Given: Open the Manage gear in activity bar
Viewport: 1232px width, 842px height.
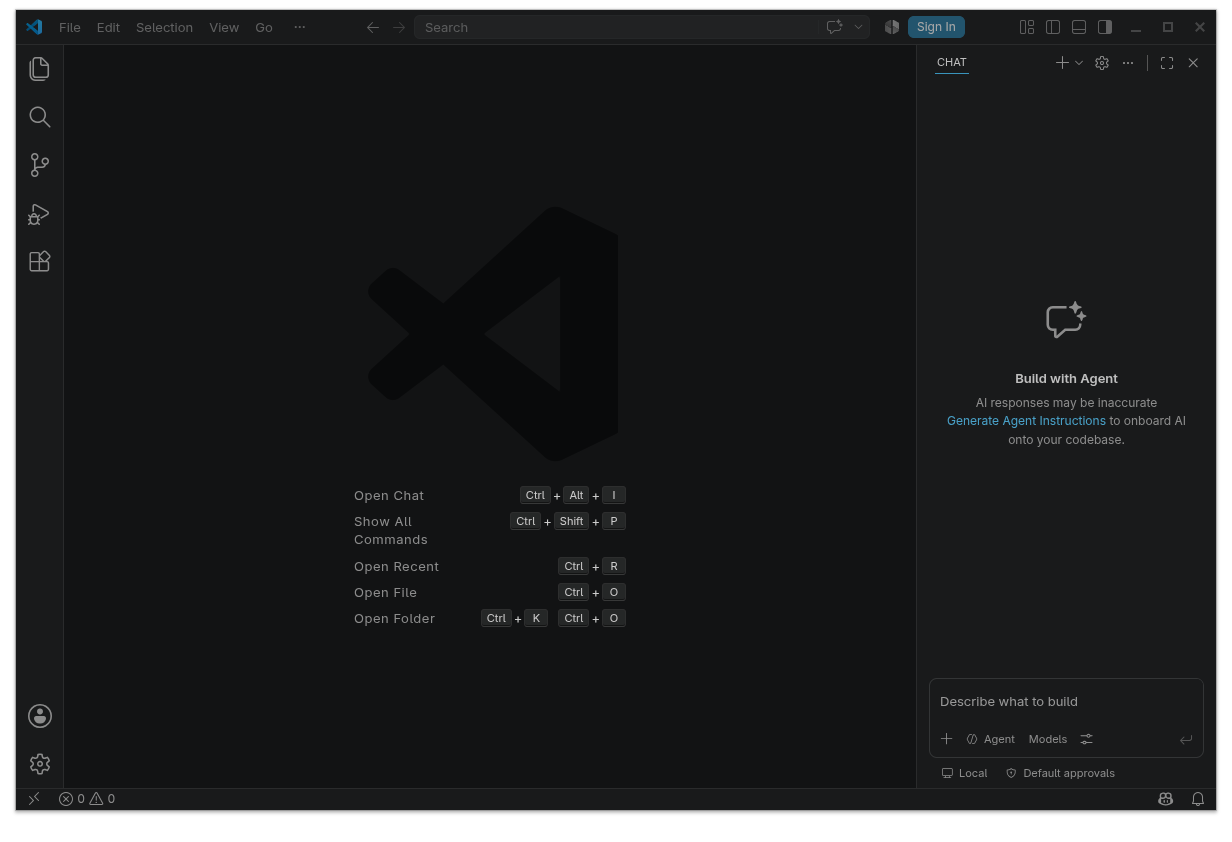Looking at the screenshot, I should tap(40, 764).
